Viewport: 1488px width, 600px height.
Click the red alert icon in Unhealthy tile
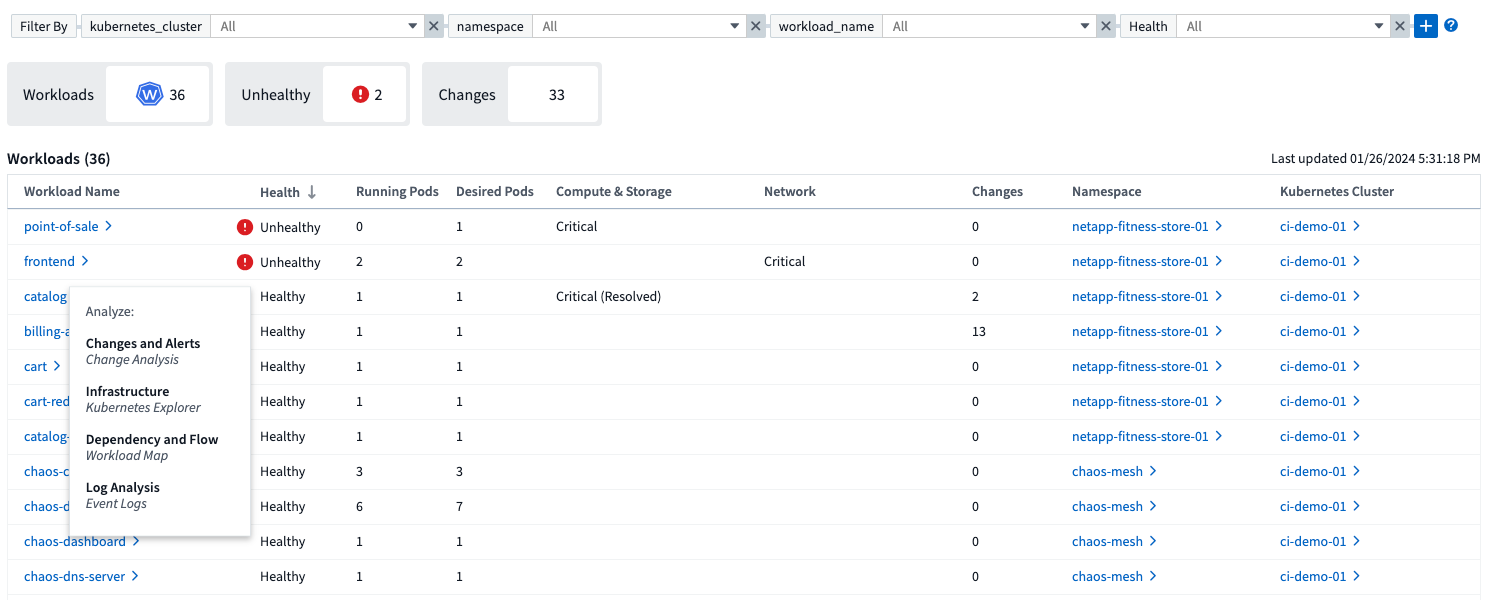[360, 95]
